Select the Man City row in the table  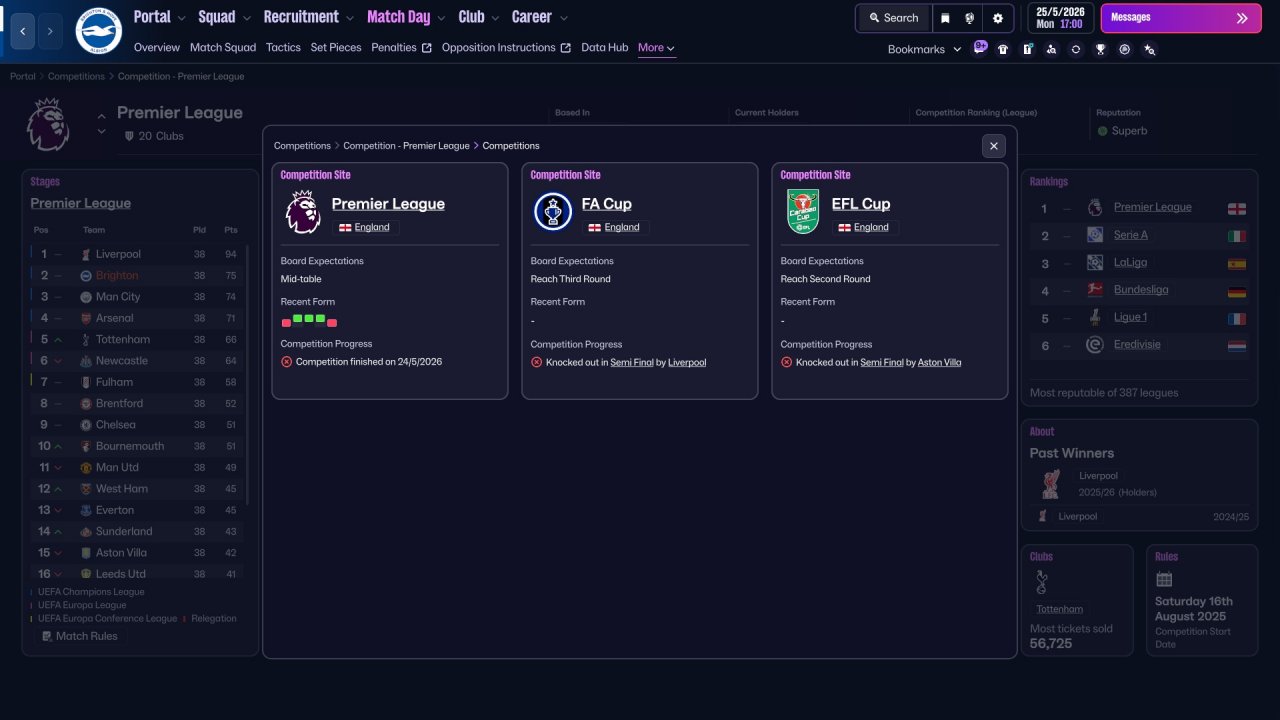tap(137, 297)
